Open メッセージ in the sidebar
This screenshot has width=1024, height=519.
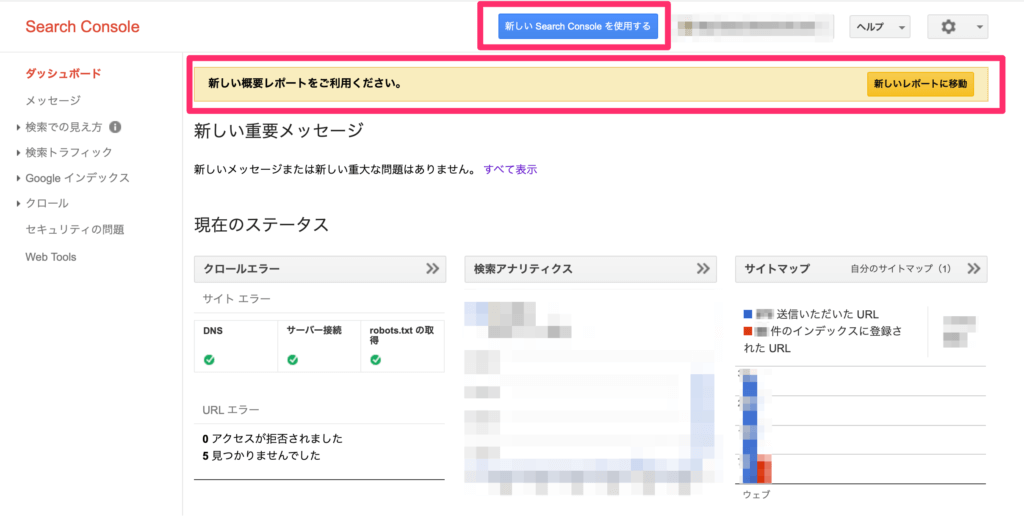53,101
